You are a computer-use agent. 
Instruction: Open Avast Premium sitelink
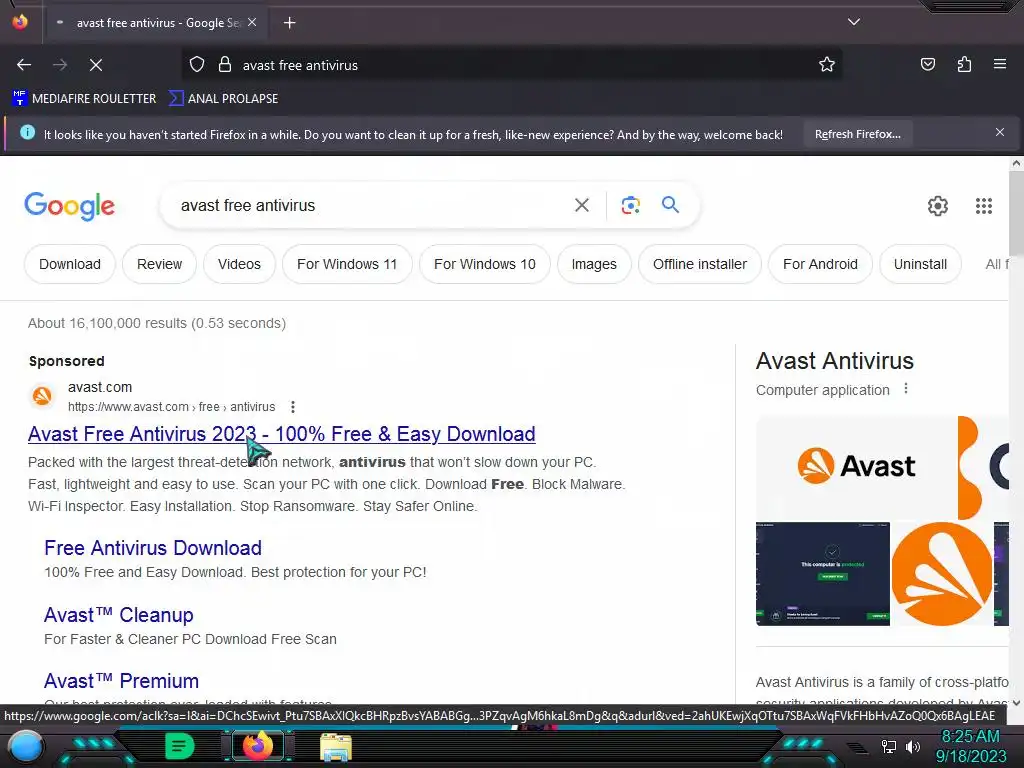tap(121, 681)
